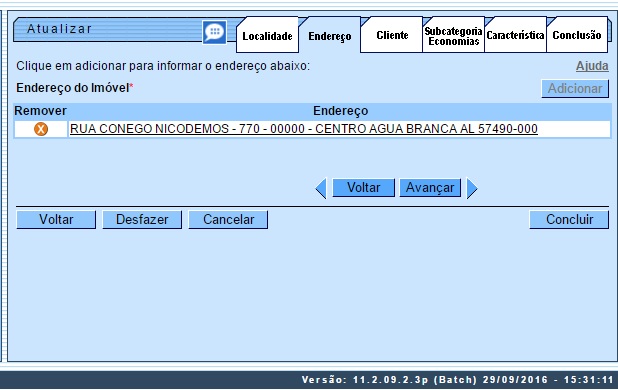Open the Característica tab
This screenshot has width=618, height=390.
(515, 35)
